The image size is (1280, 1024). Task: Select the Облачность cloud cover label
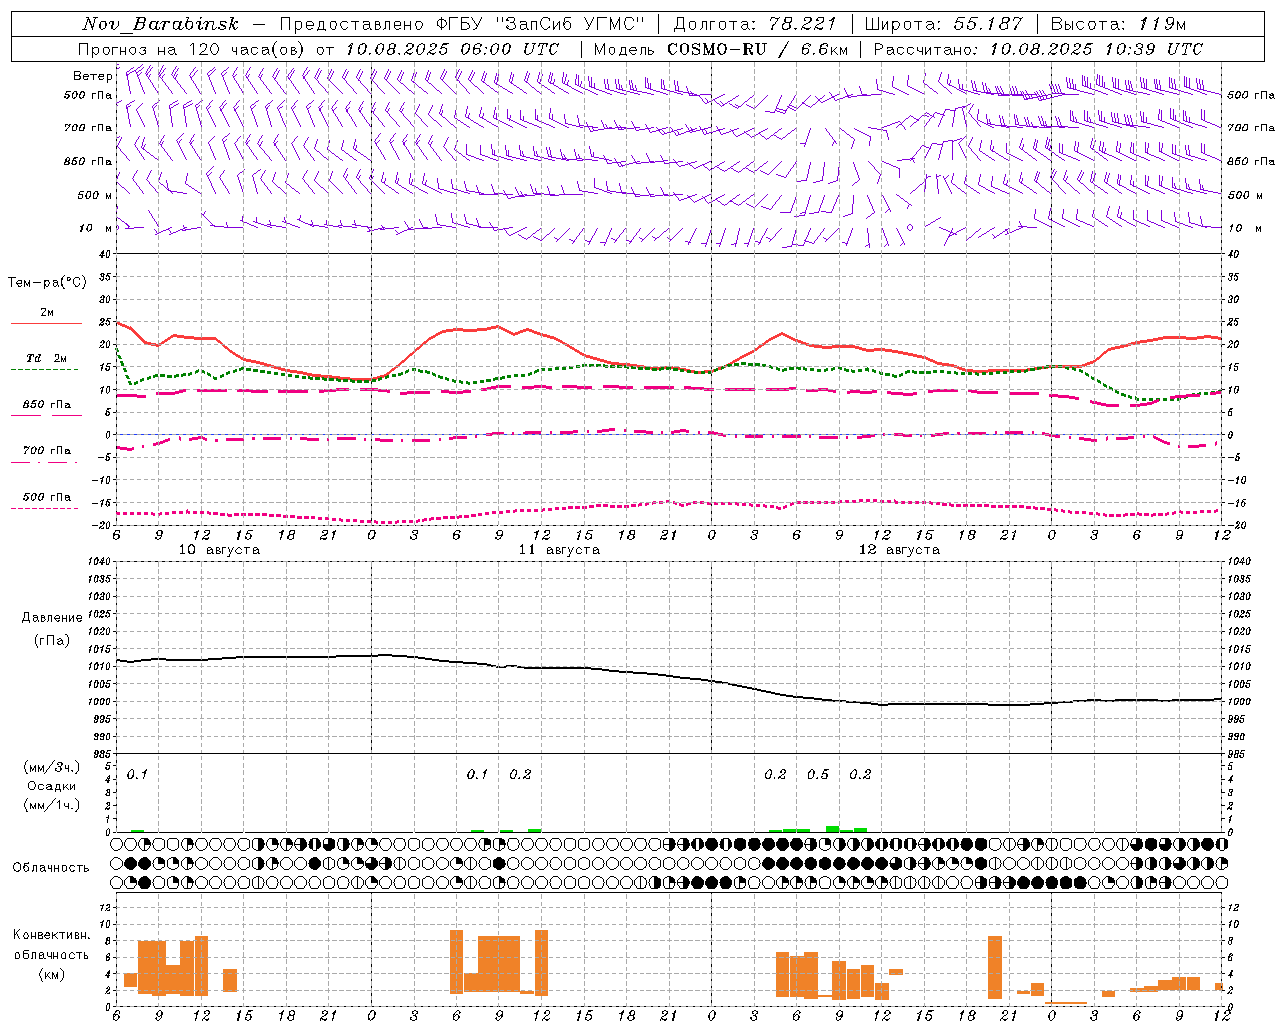(51, 868)
